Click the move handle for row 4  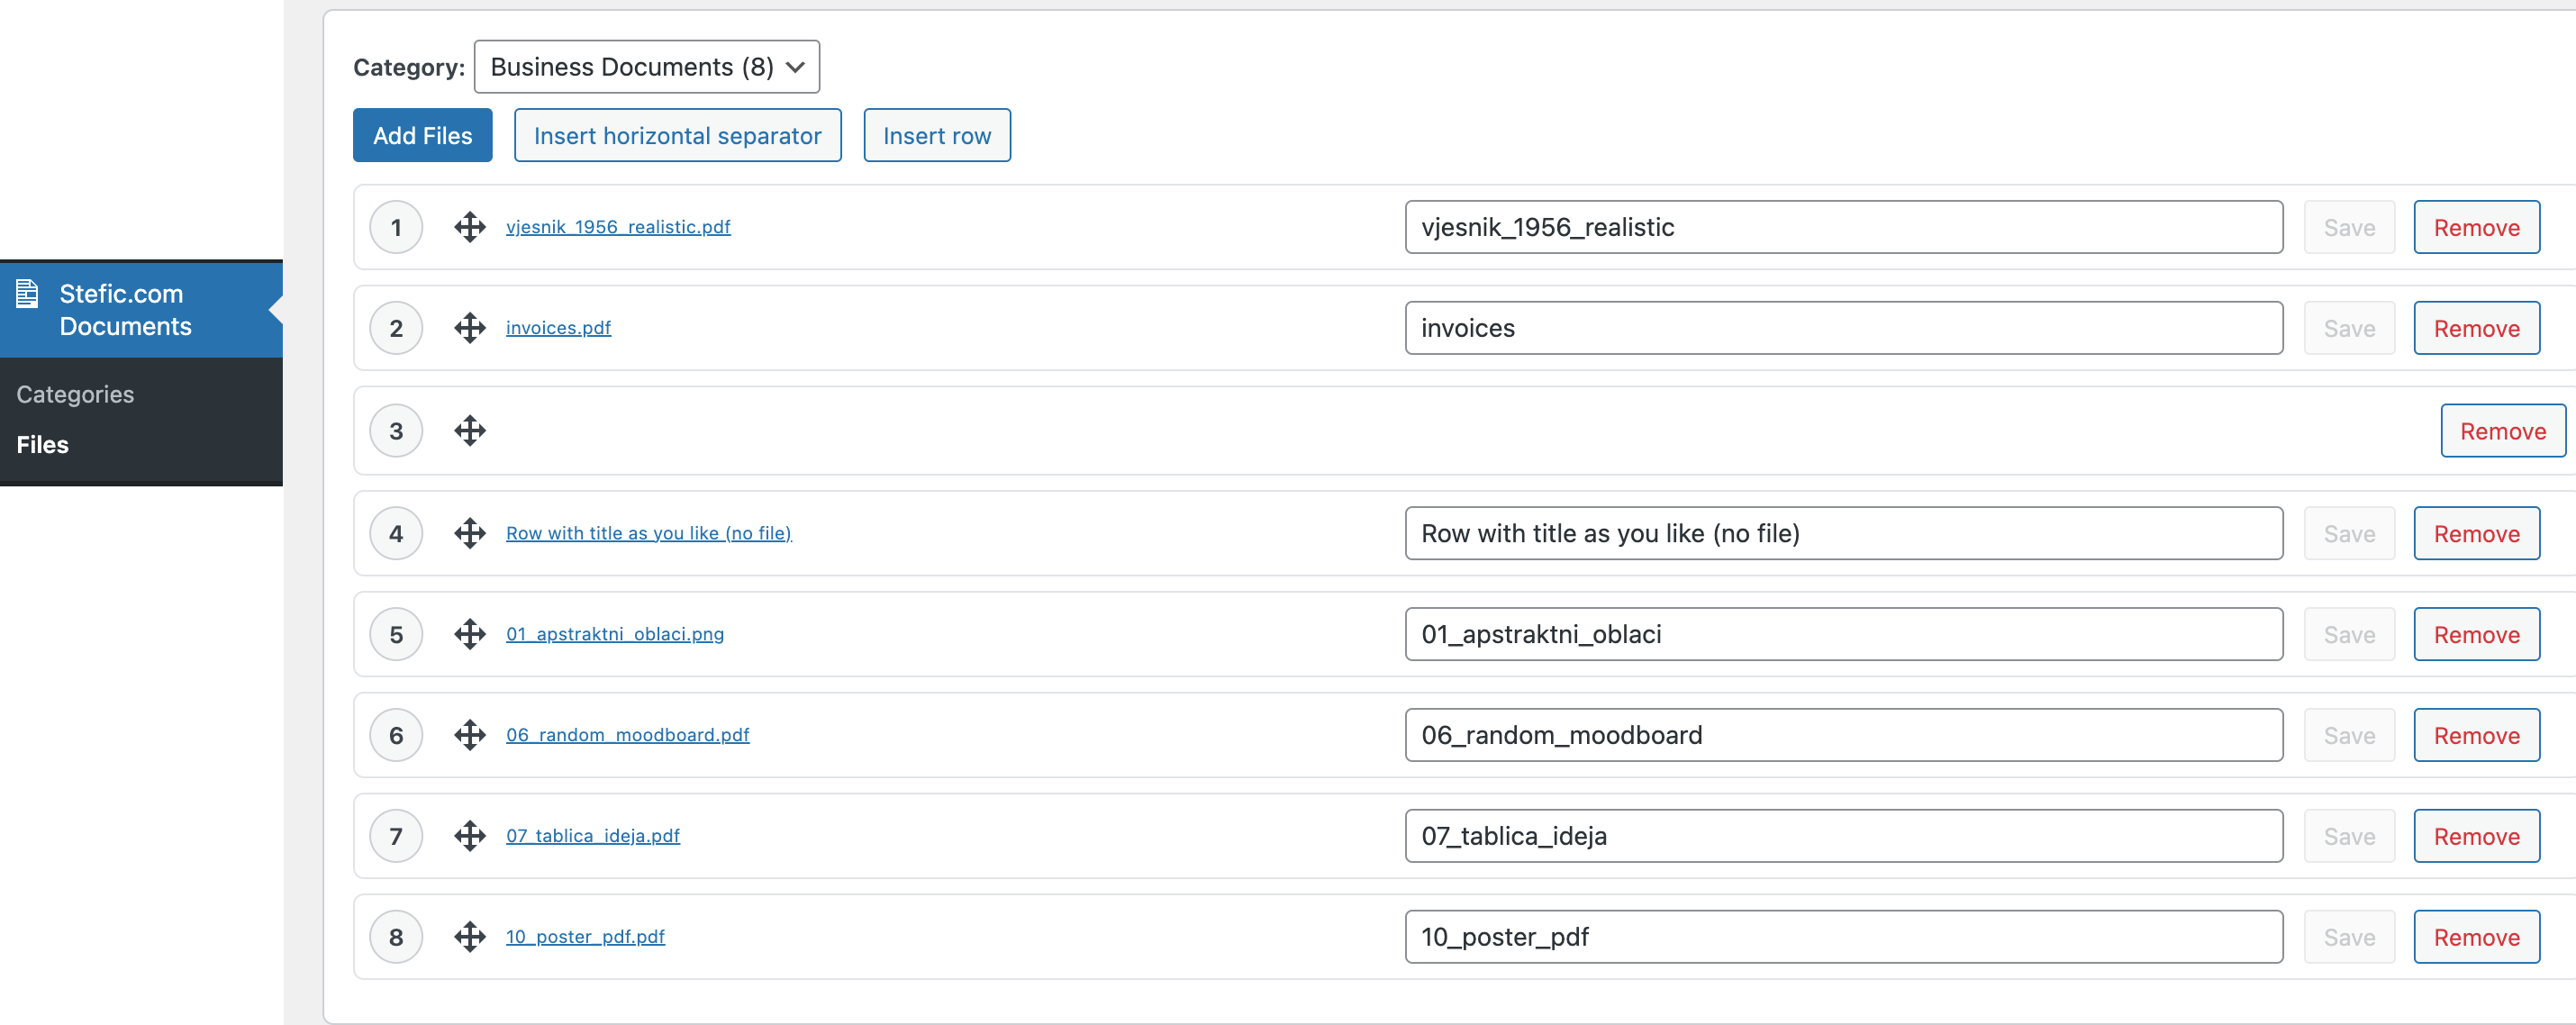coord(469,533)
